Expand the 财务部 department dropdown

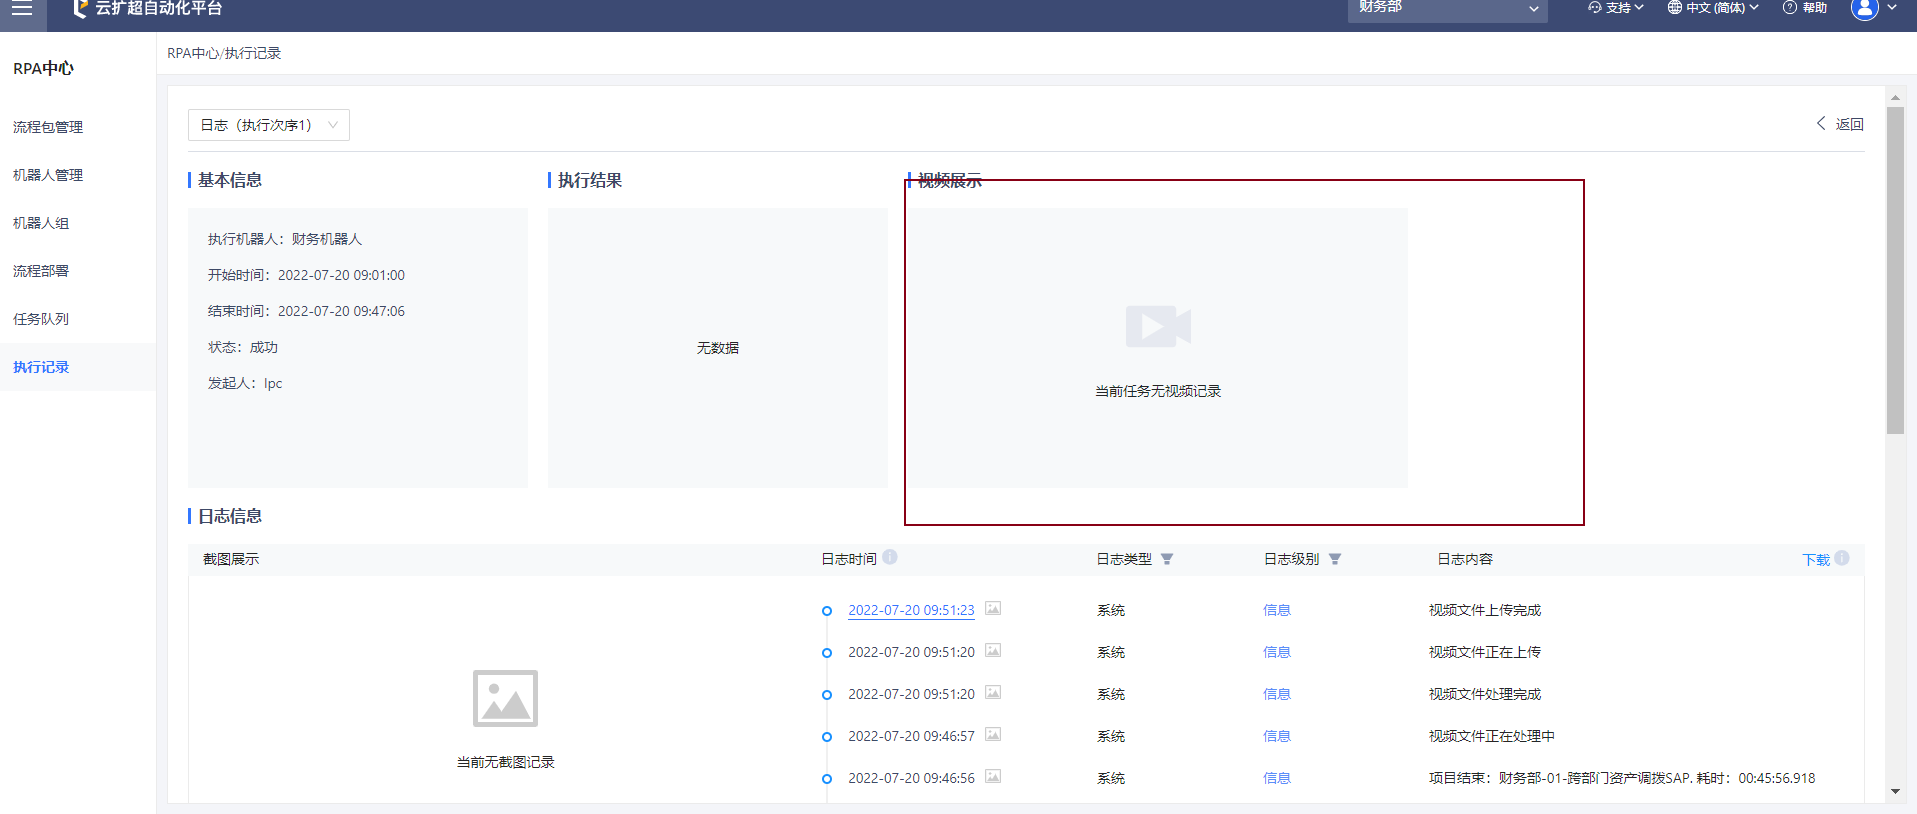pos(1447,9)
